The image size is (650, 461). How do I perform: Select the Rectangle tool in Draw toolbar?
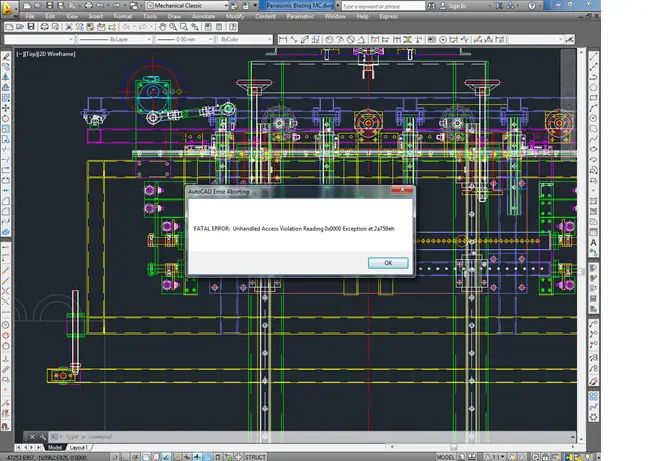pos(594,98)
